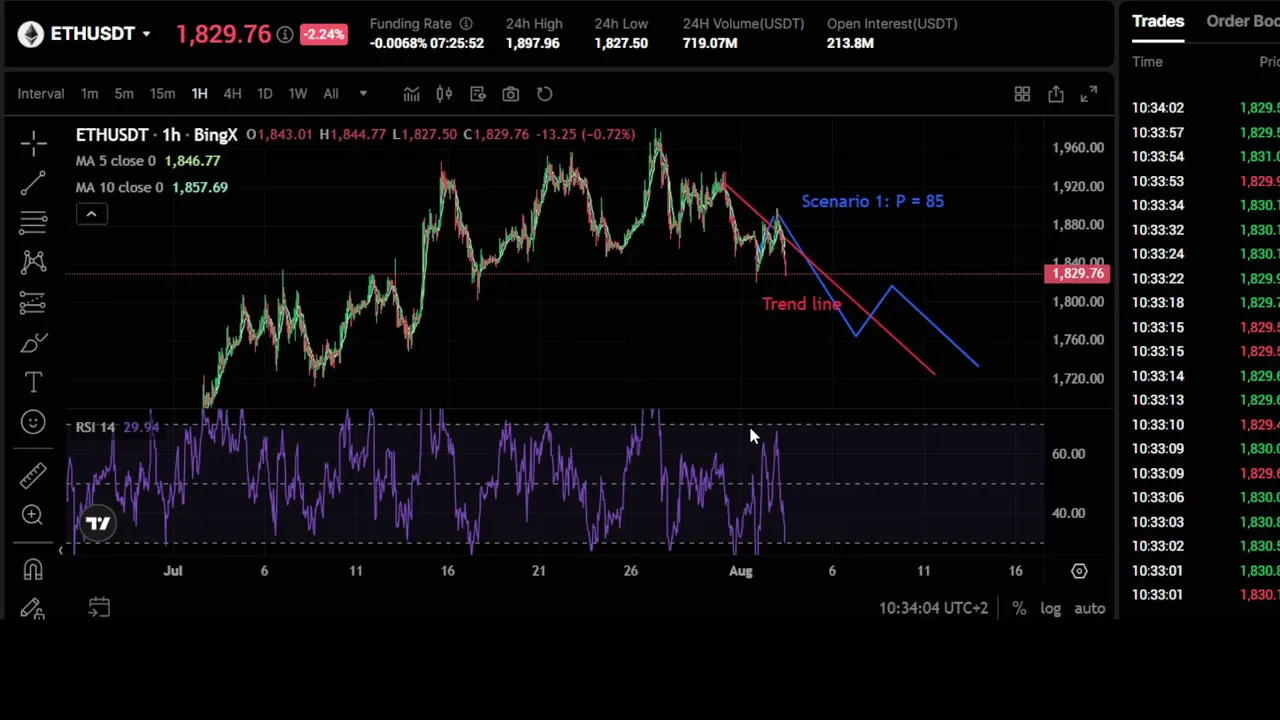This screenshot has width=1280, height=720.
Task: Toggle auto scale mode
Action: point(1089,608)
